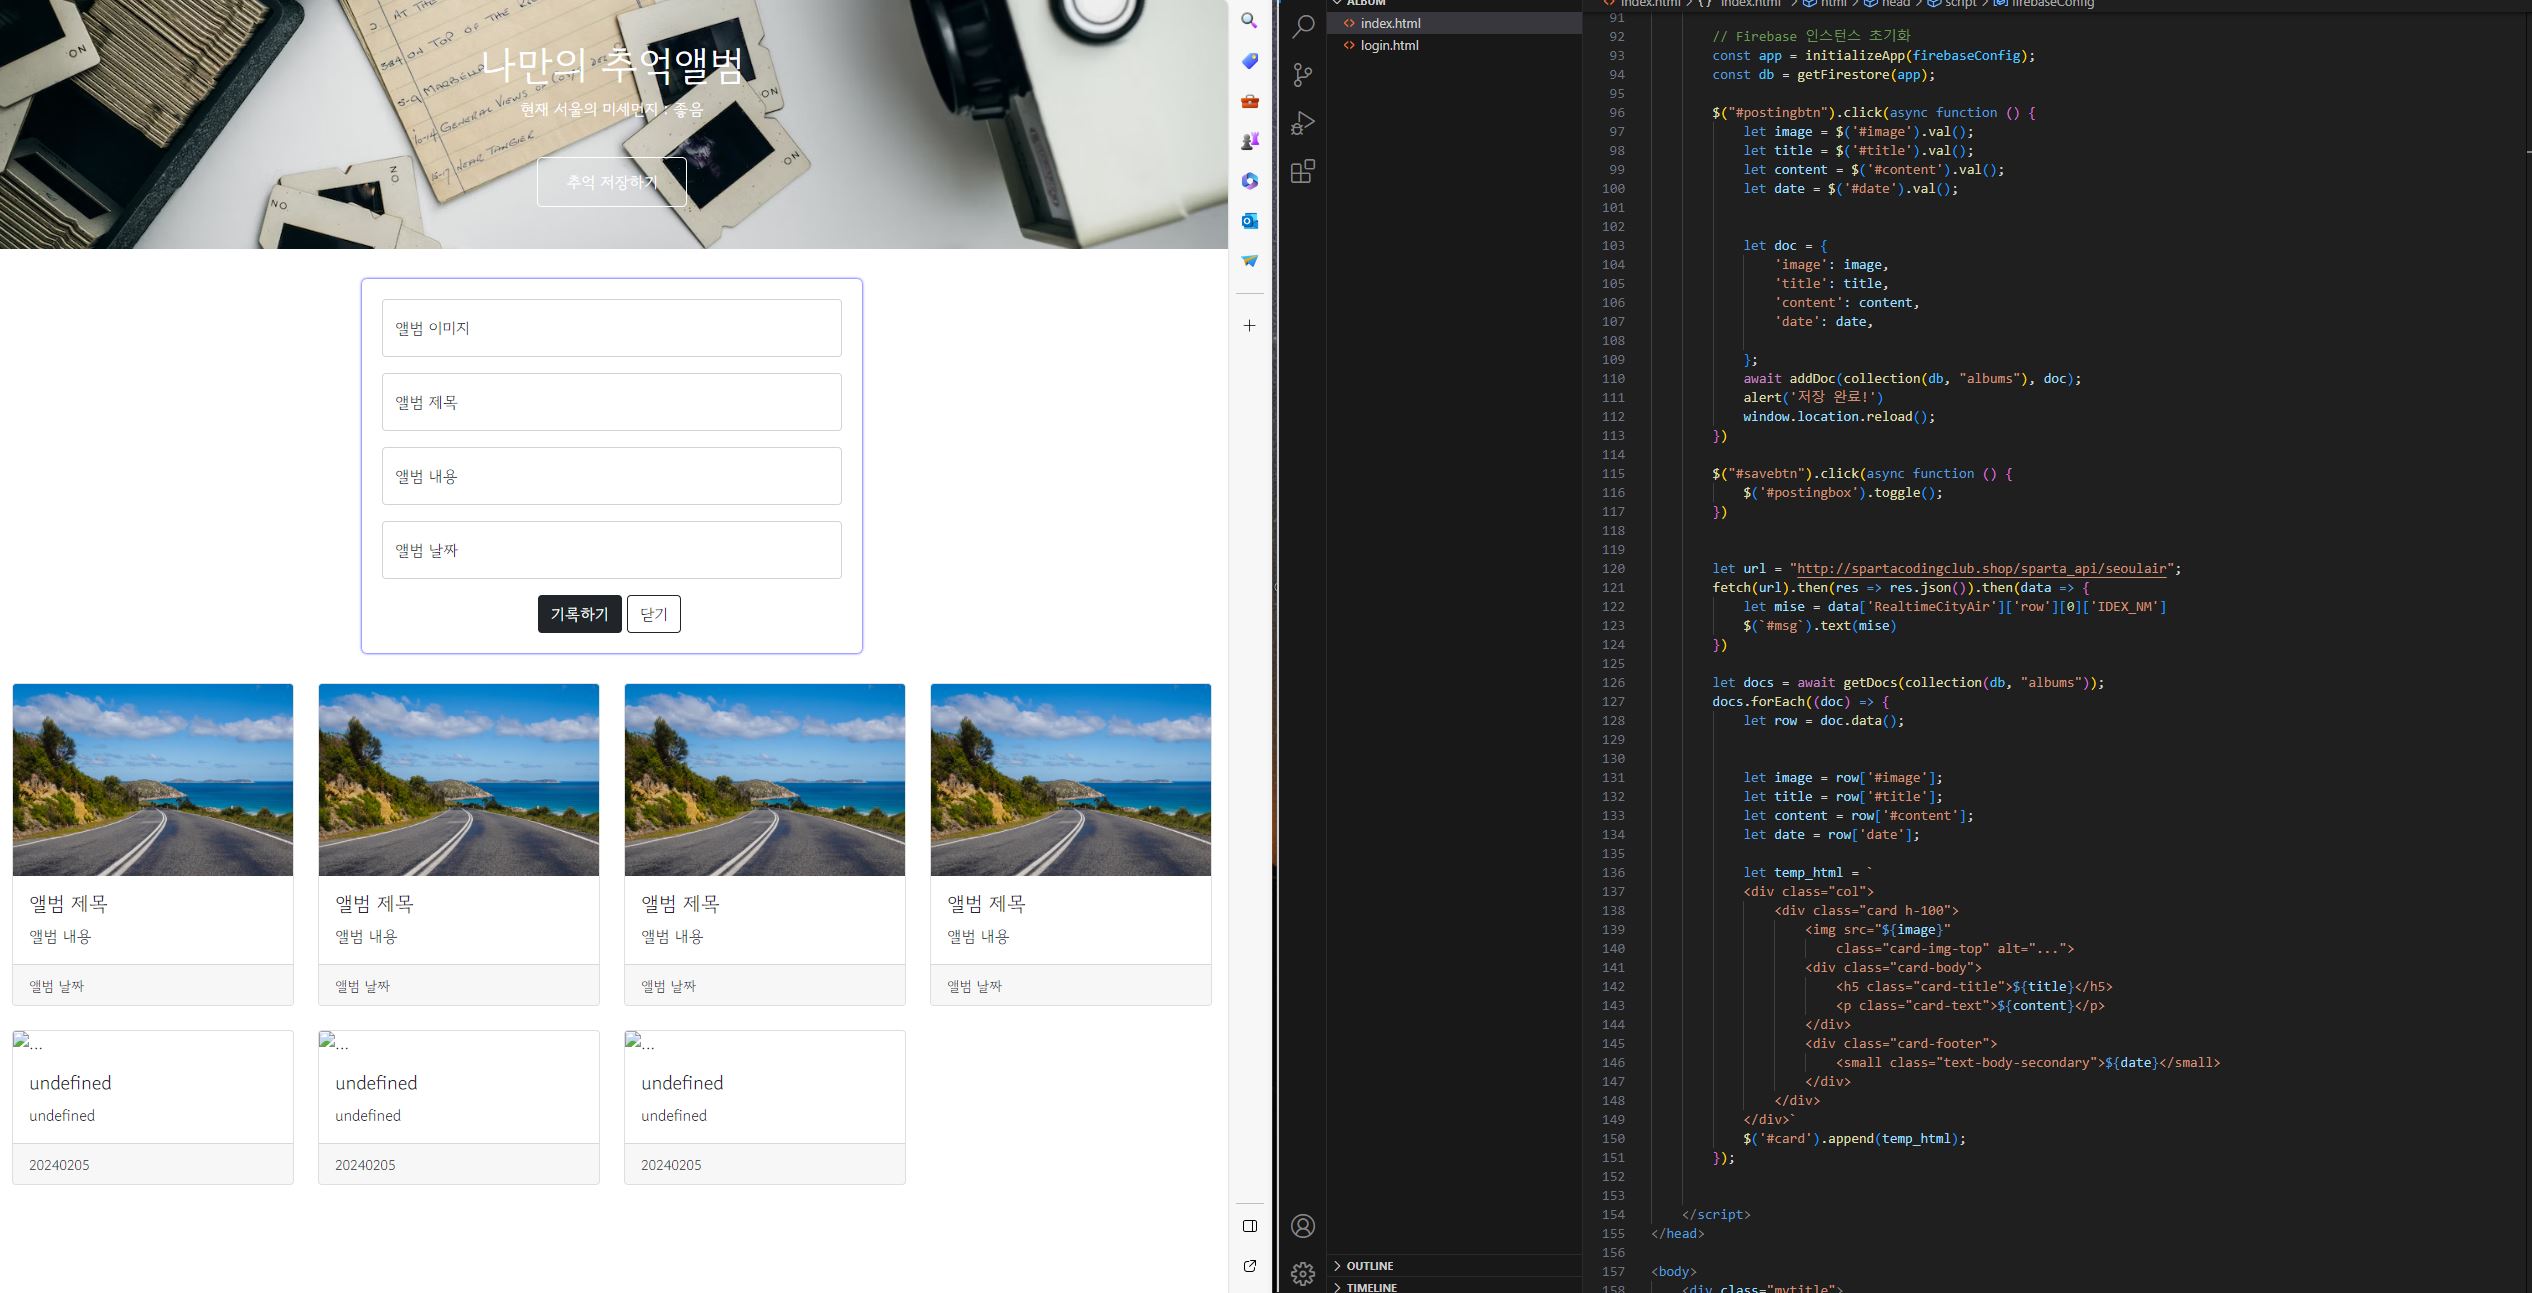Click the spartacodingclub.shop URL in the code
The width and height of the screenshot is (2532, 1293).
1982,569
